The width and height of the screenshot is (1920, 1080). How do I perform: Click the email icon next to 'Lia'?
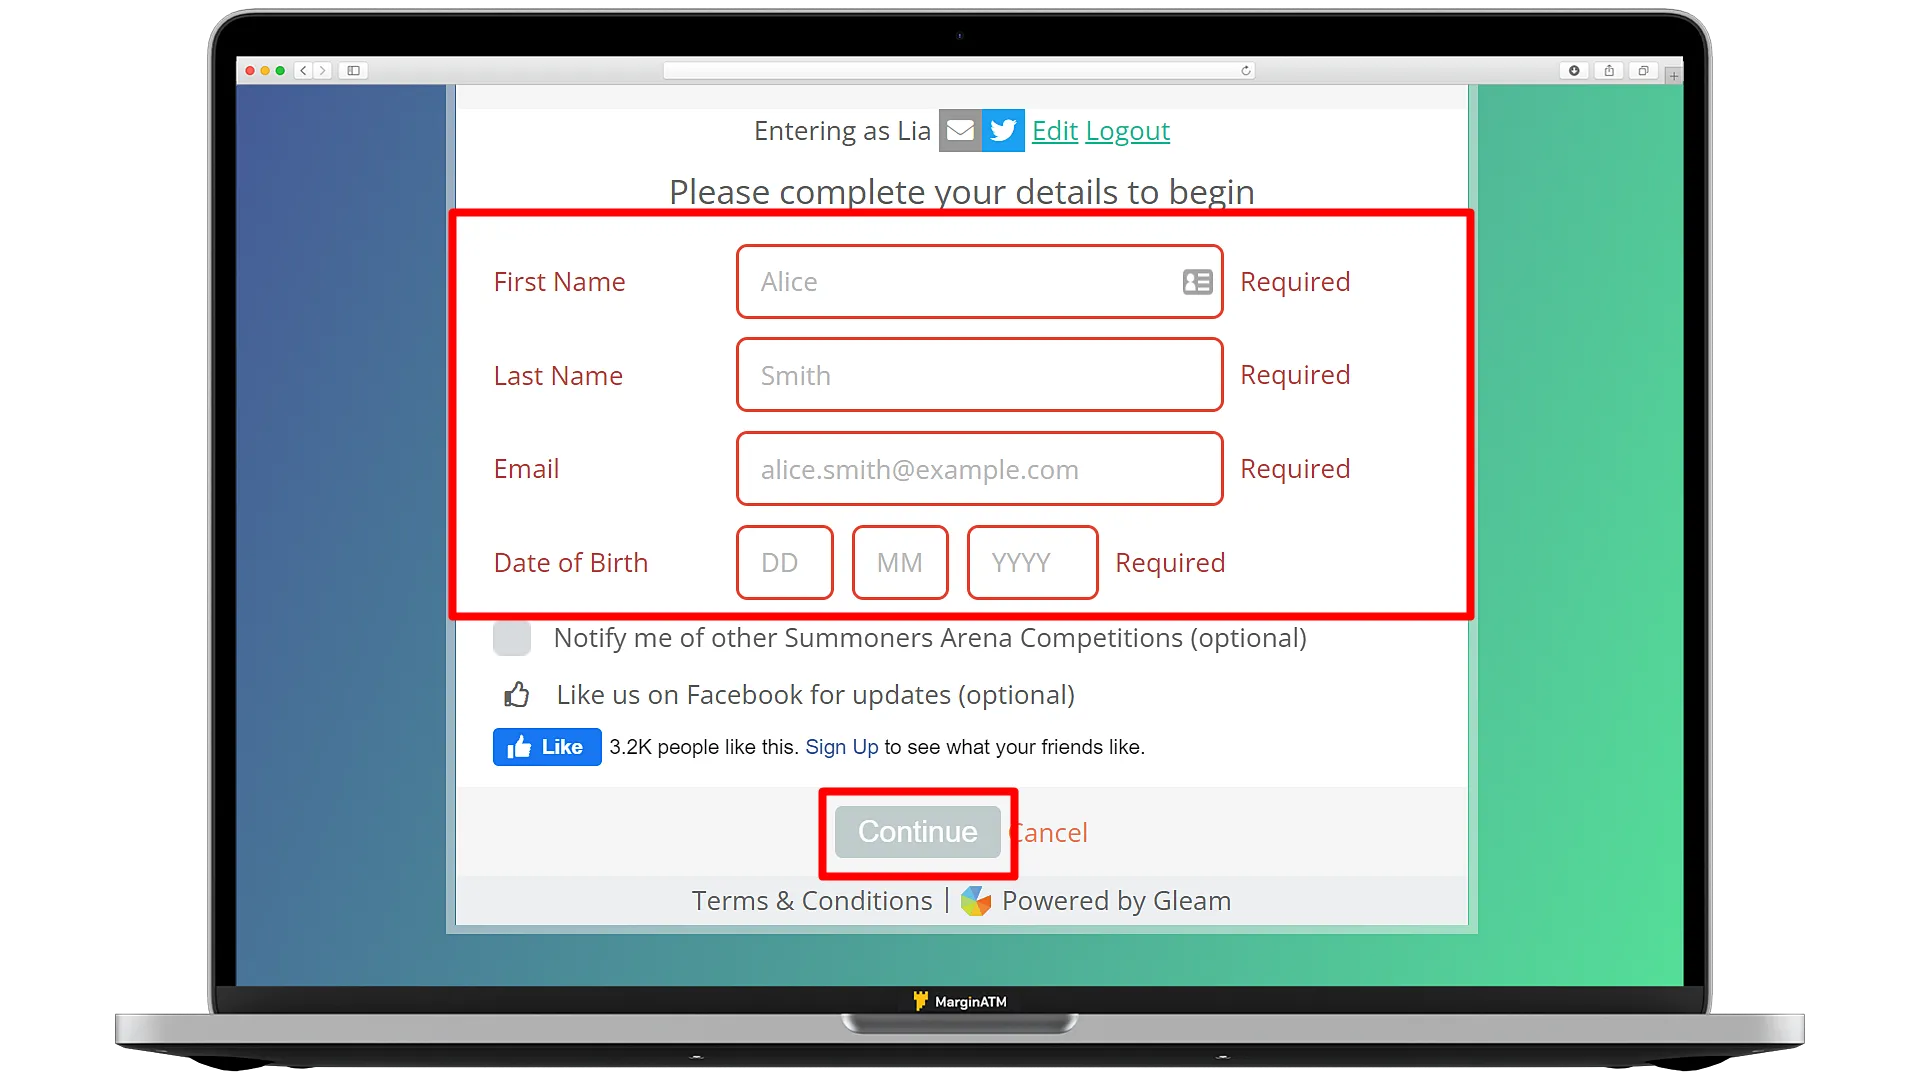[x=959, y=129]
